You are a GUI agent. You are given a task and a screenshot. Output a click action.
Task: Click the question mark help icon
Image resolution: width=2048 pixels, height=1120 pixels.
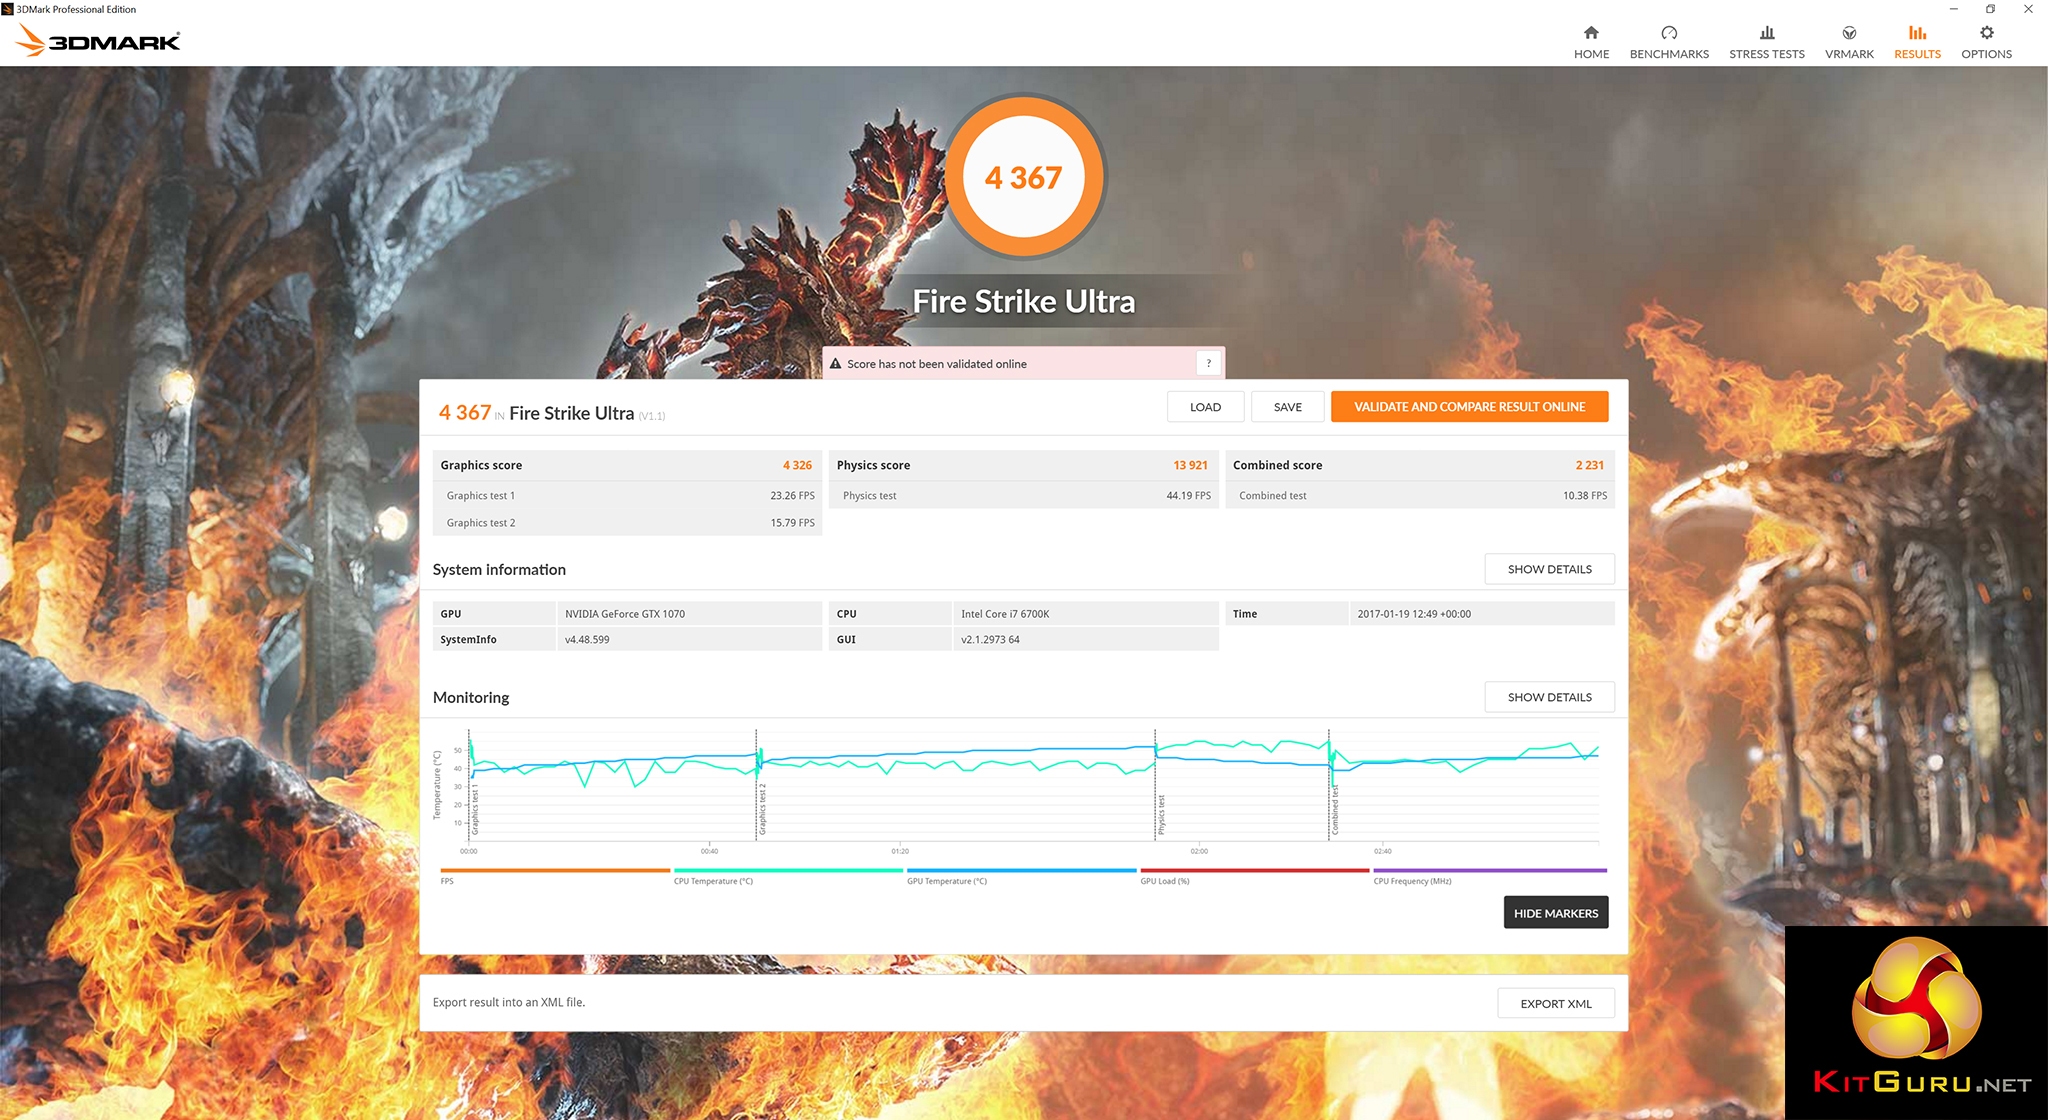point(1208,363)
